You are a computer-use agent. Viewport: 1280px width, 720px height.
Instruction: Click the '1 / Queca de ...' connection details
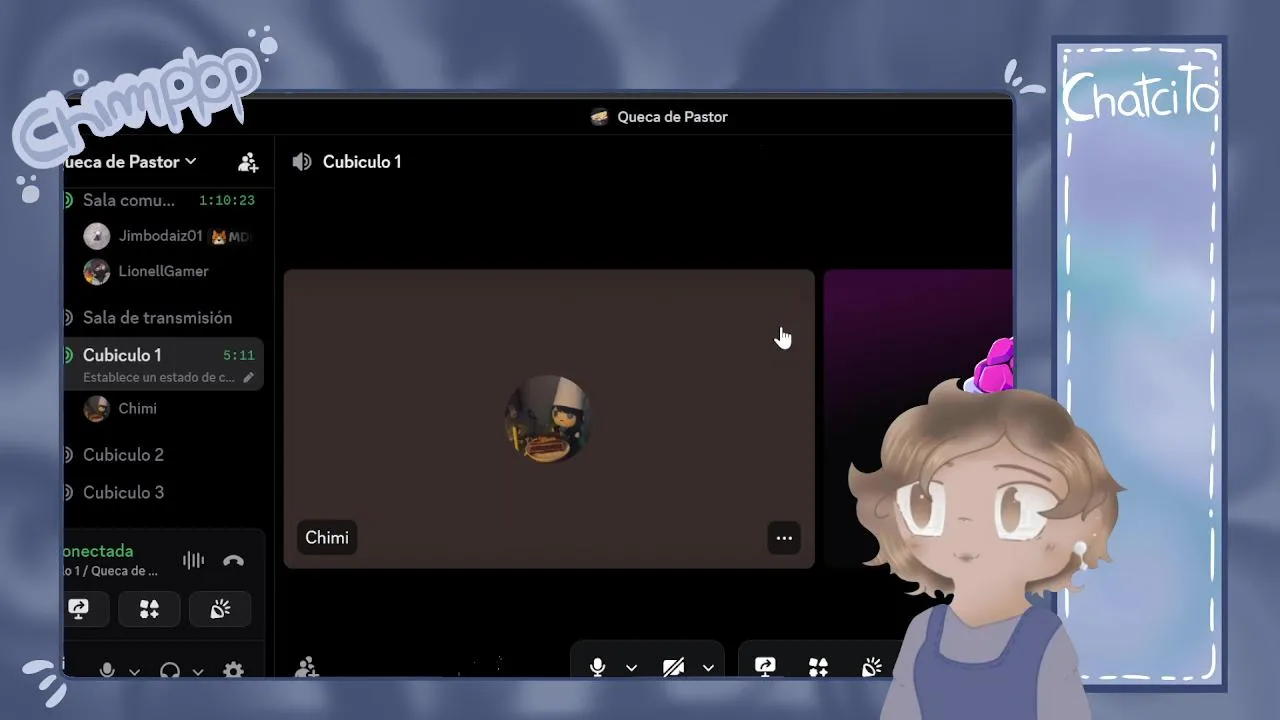(111, 571)
